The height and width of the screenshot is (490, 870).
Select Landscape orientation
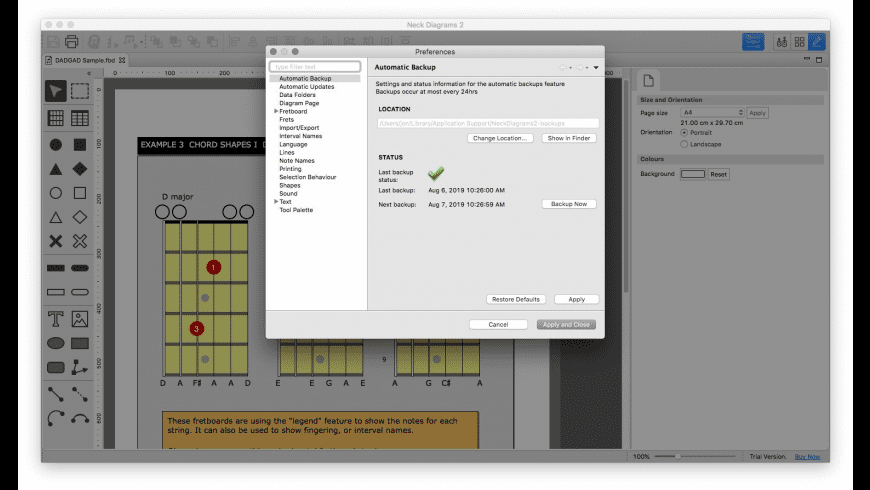(x=684, y=144)
